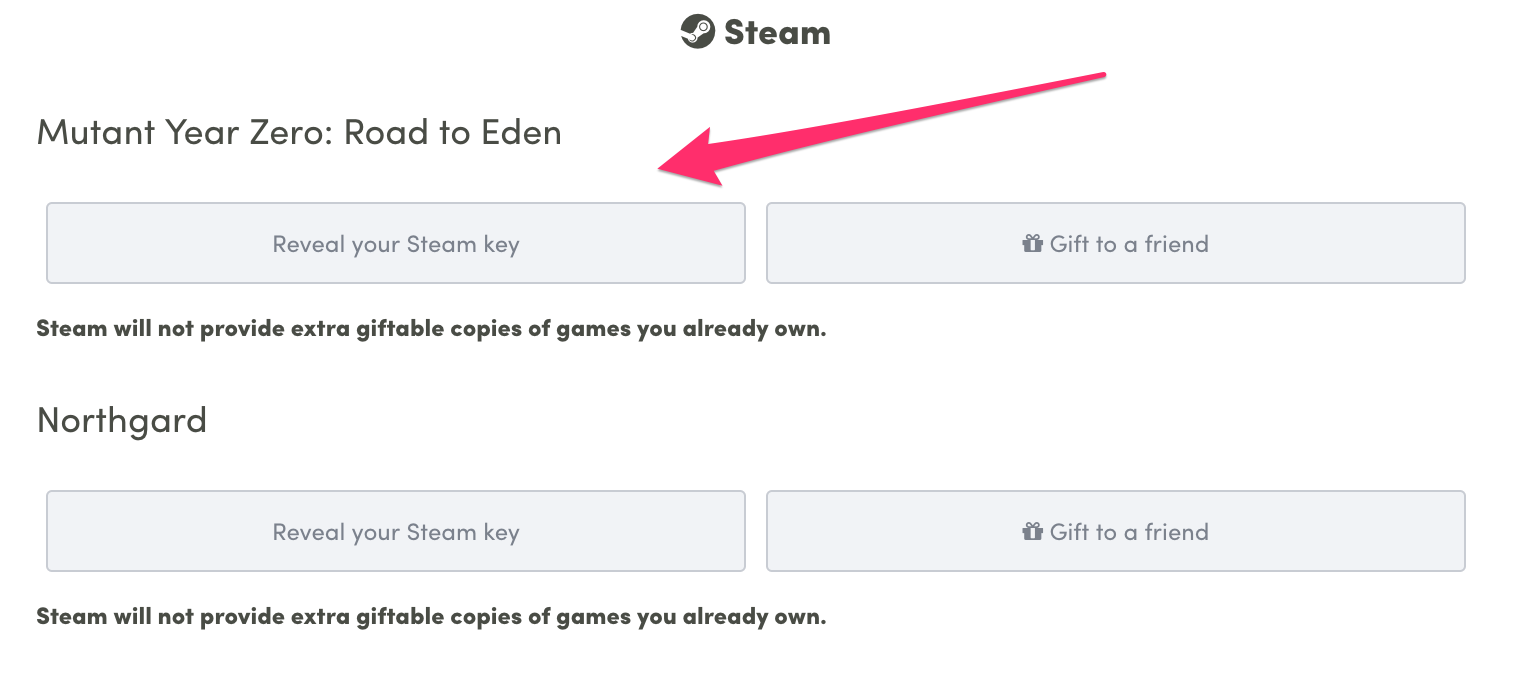
Task: Select the Steam heading text
Action: click(x=777, y=33)
